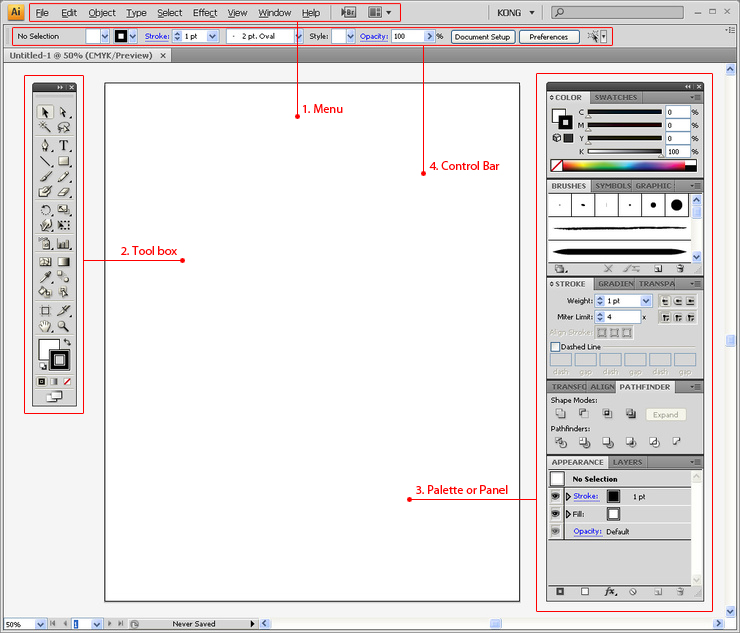Open the Effect menu
The image size is (740, 633).
(204, 13)
